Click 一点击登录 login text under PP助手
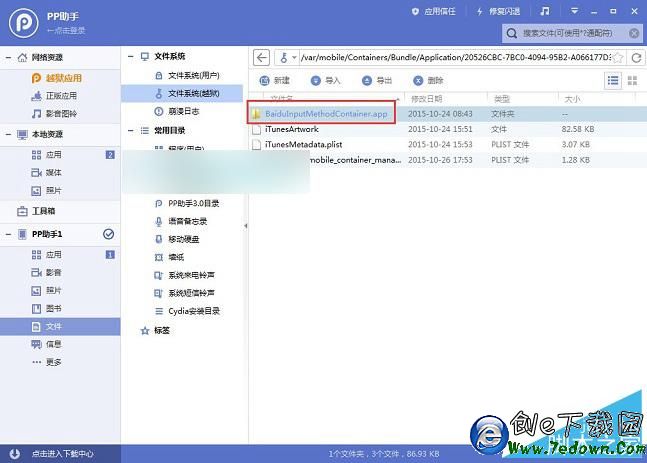This screenshot has width=647, height=463. tap(66, 31)
